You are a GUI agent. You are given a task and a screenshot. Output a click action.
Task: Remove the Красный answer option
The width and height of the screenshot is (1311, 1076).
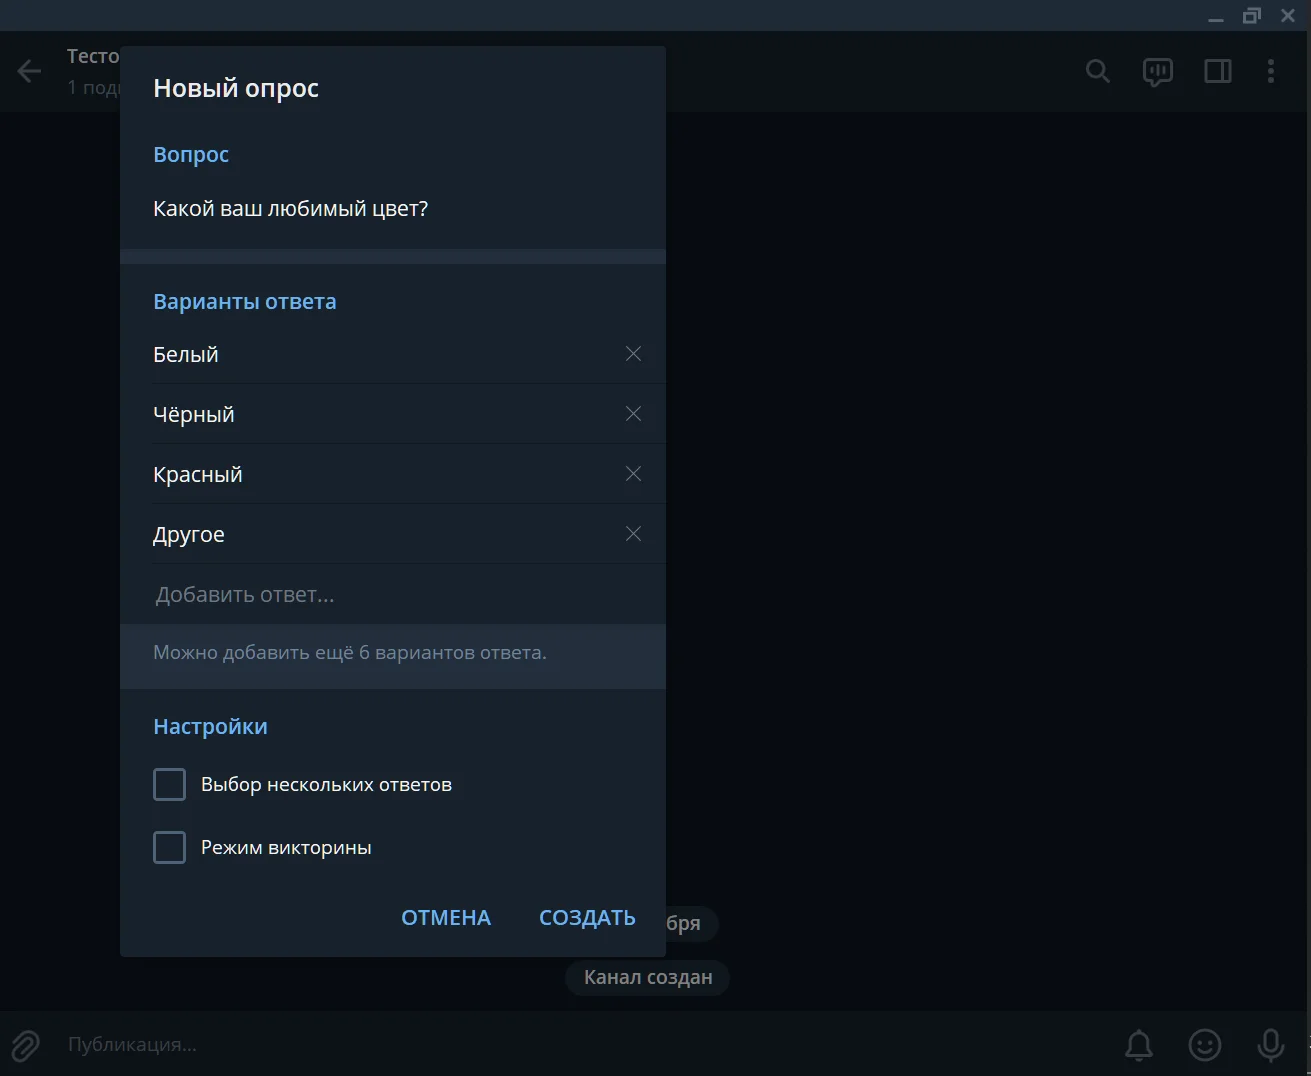(x=633, y=474)
